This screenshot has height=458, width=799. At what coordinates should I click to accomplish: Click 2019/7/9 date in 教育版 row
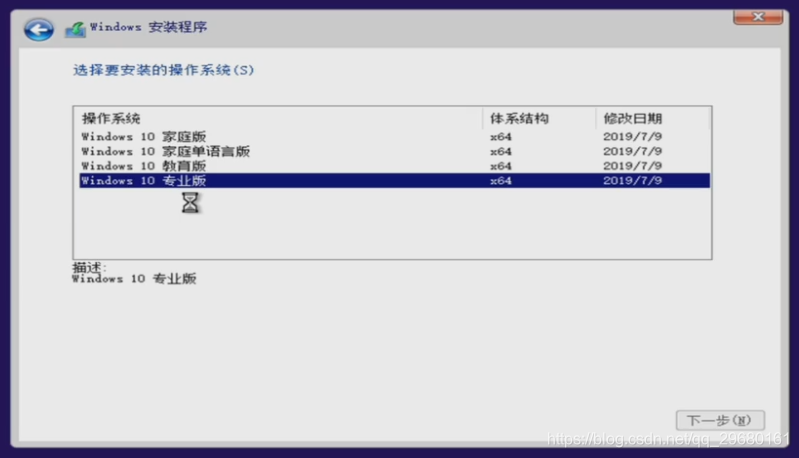(632, 166)
